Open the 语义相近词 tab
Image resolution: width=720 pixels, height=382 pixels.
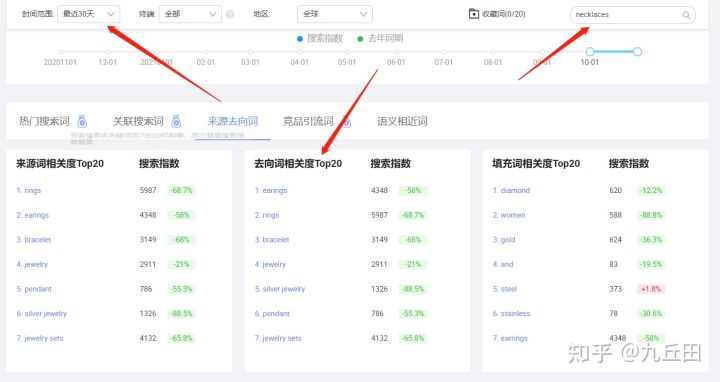402,121
